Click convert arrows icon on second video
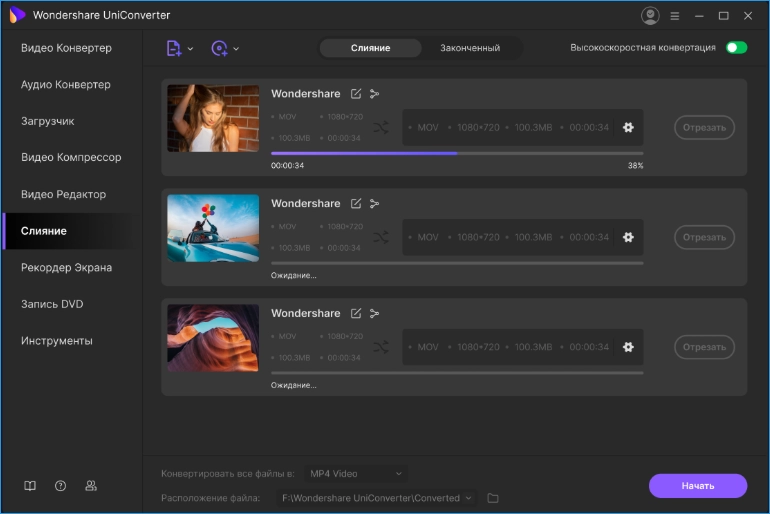Image resolution: width=770 pixels, height=514 pixels. pyautogui.click(x=381, y=238)
